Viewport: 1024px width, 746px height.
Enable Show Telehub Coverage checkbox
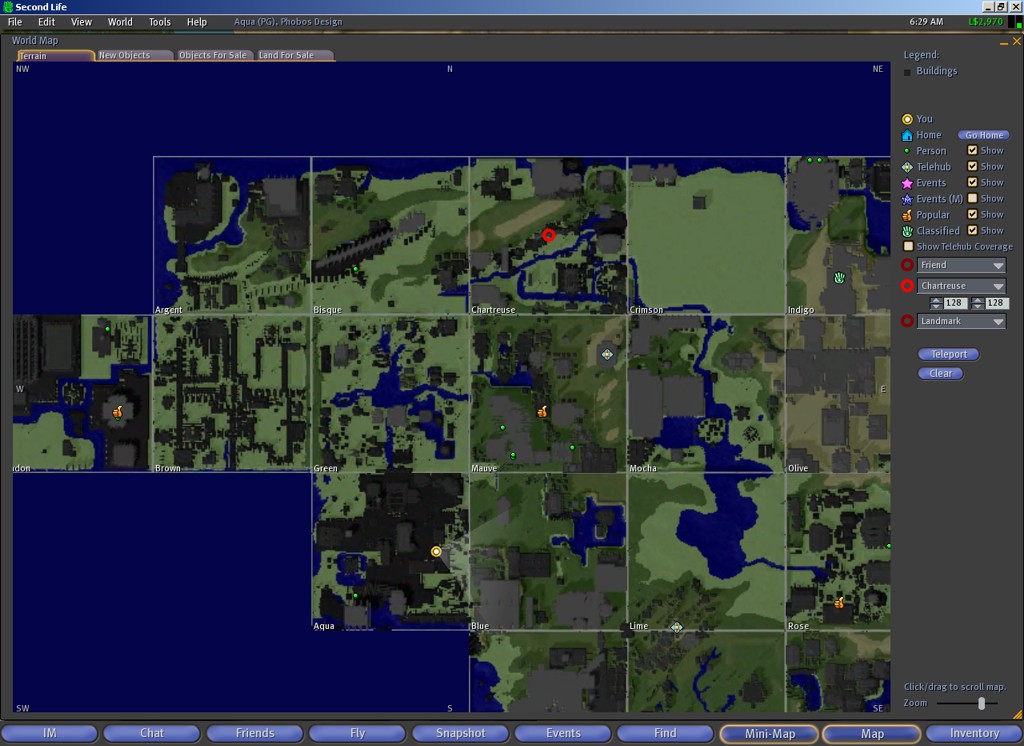click(x=908, y=246)
